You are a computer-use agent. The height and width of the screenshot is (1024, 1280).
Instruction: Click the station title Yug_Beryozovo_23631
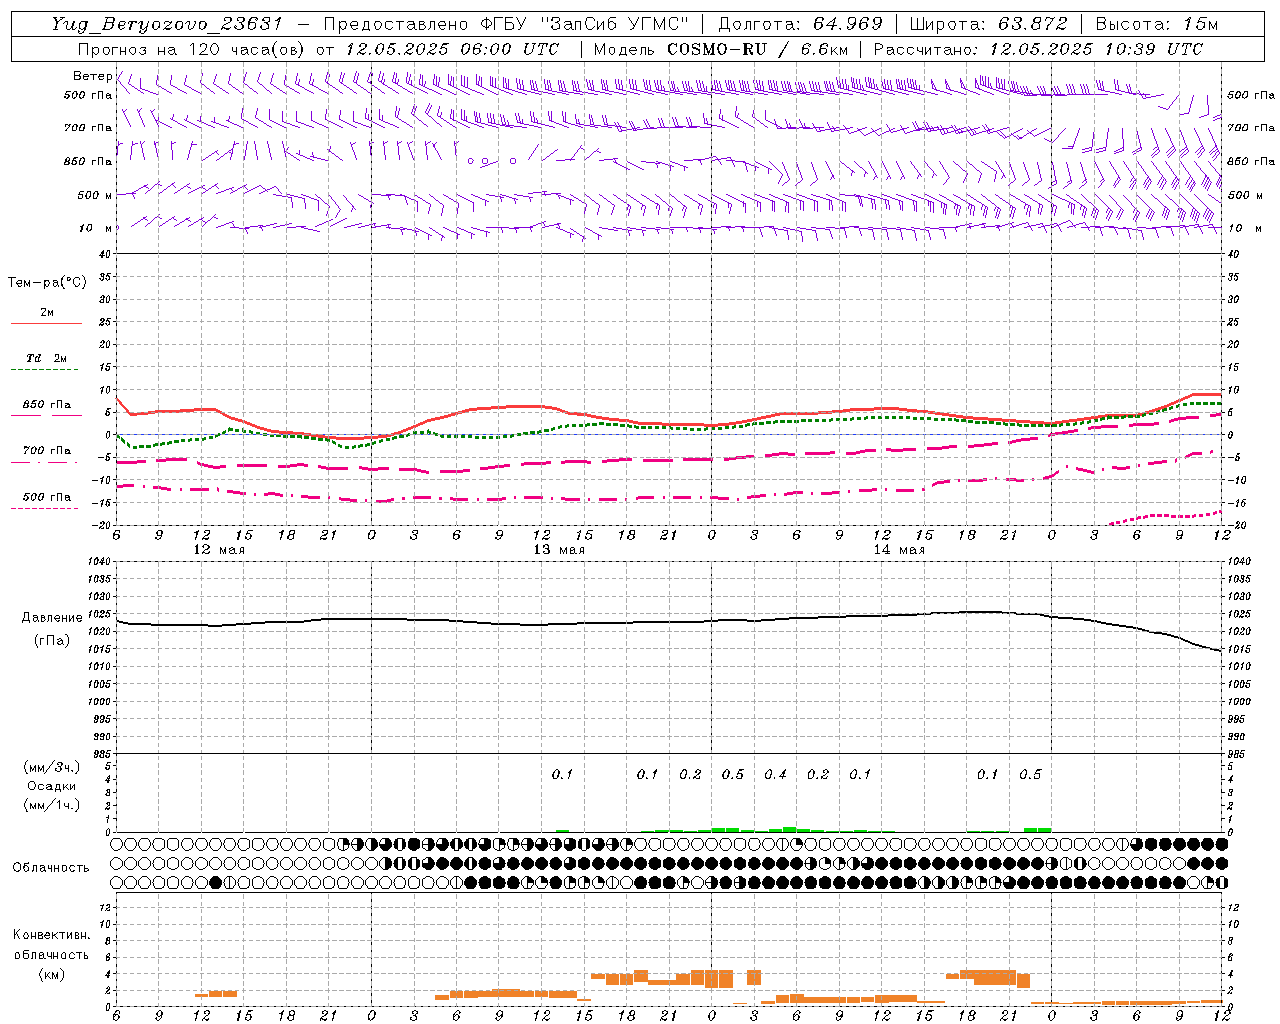[x=167, y=24]
